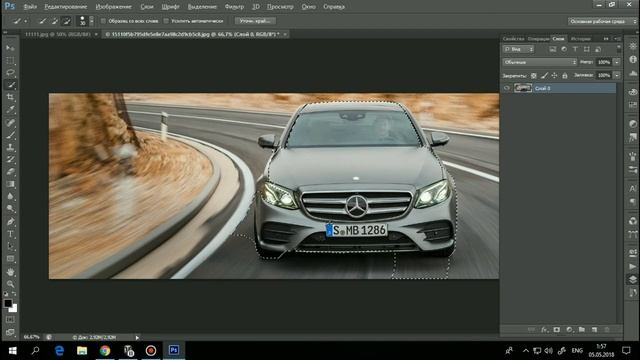640x360 pixels.
Task: Select the Path Selection tool
Action: (10, 247)
